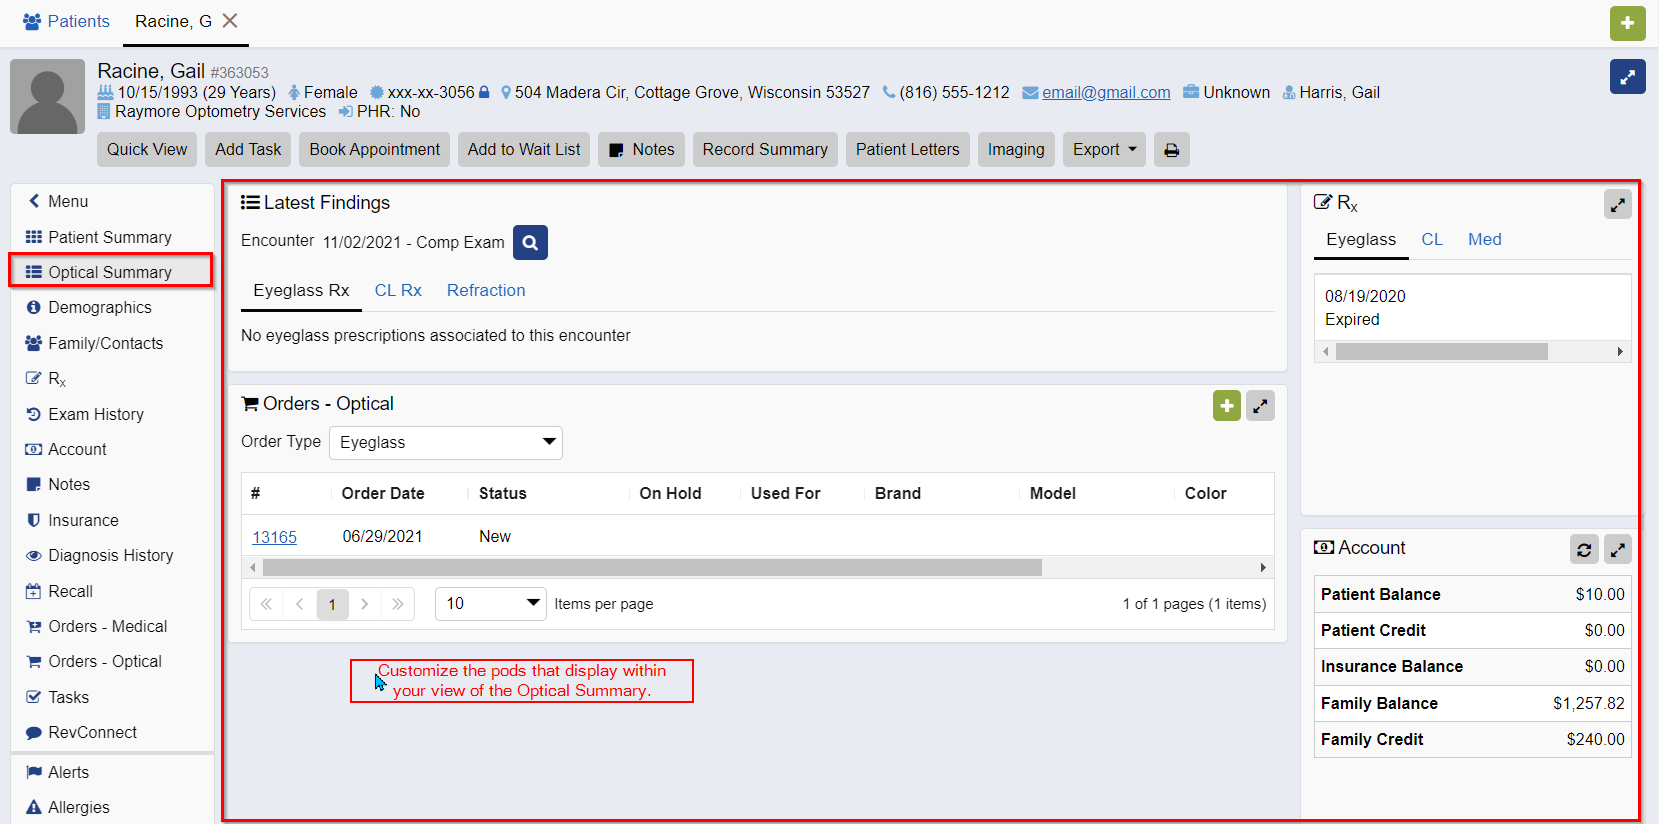The image size is (1659, 824).
Task: Sort orders by Status column
Action: 503,493
